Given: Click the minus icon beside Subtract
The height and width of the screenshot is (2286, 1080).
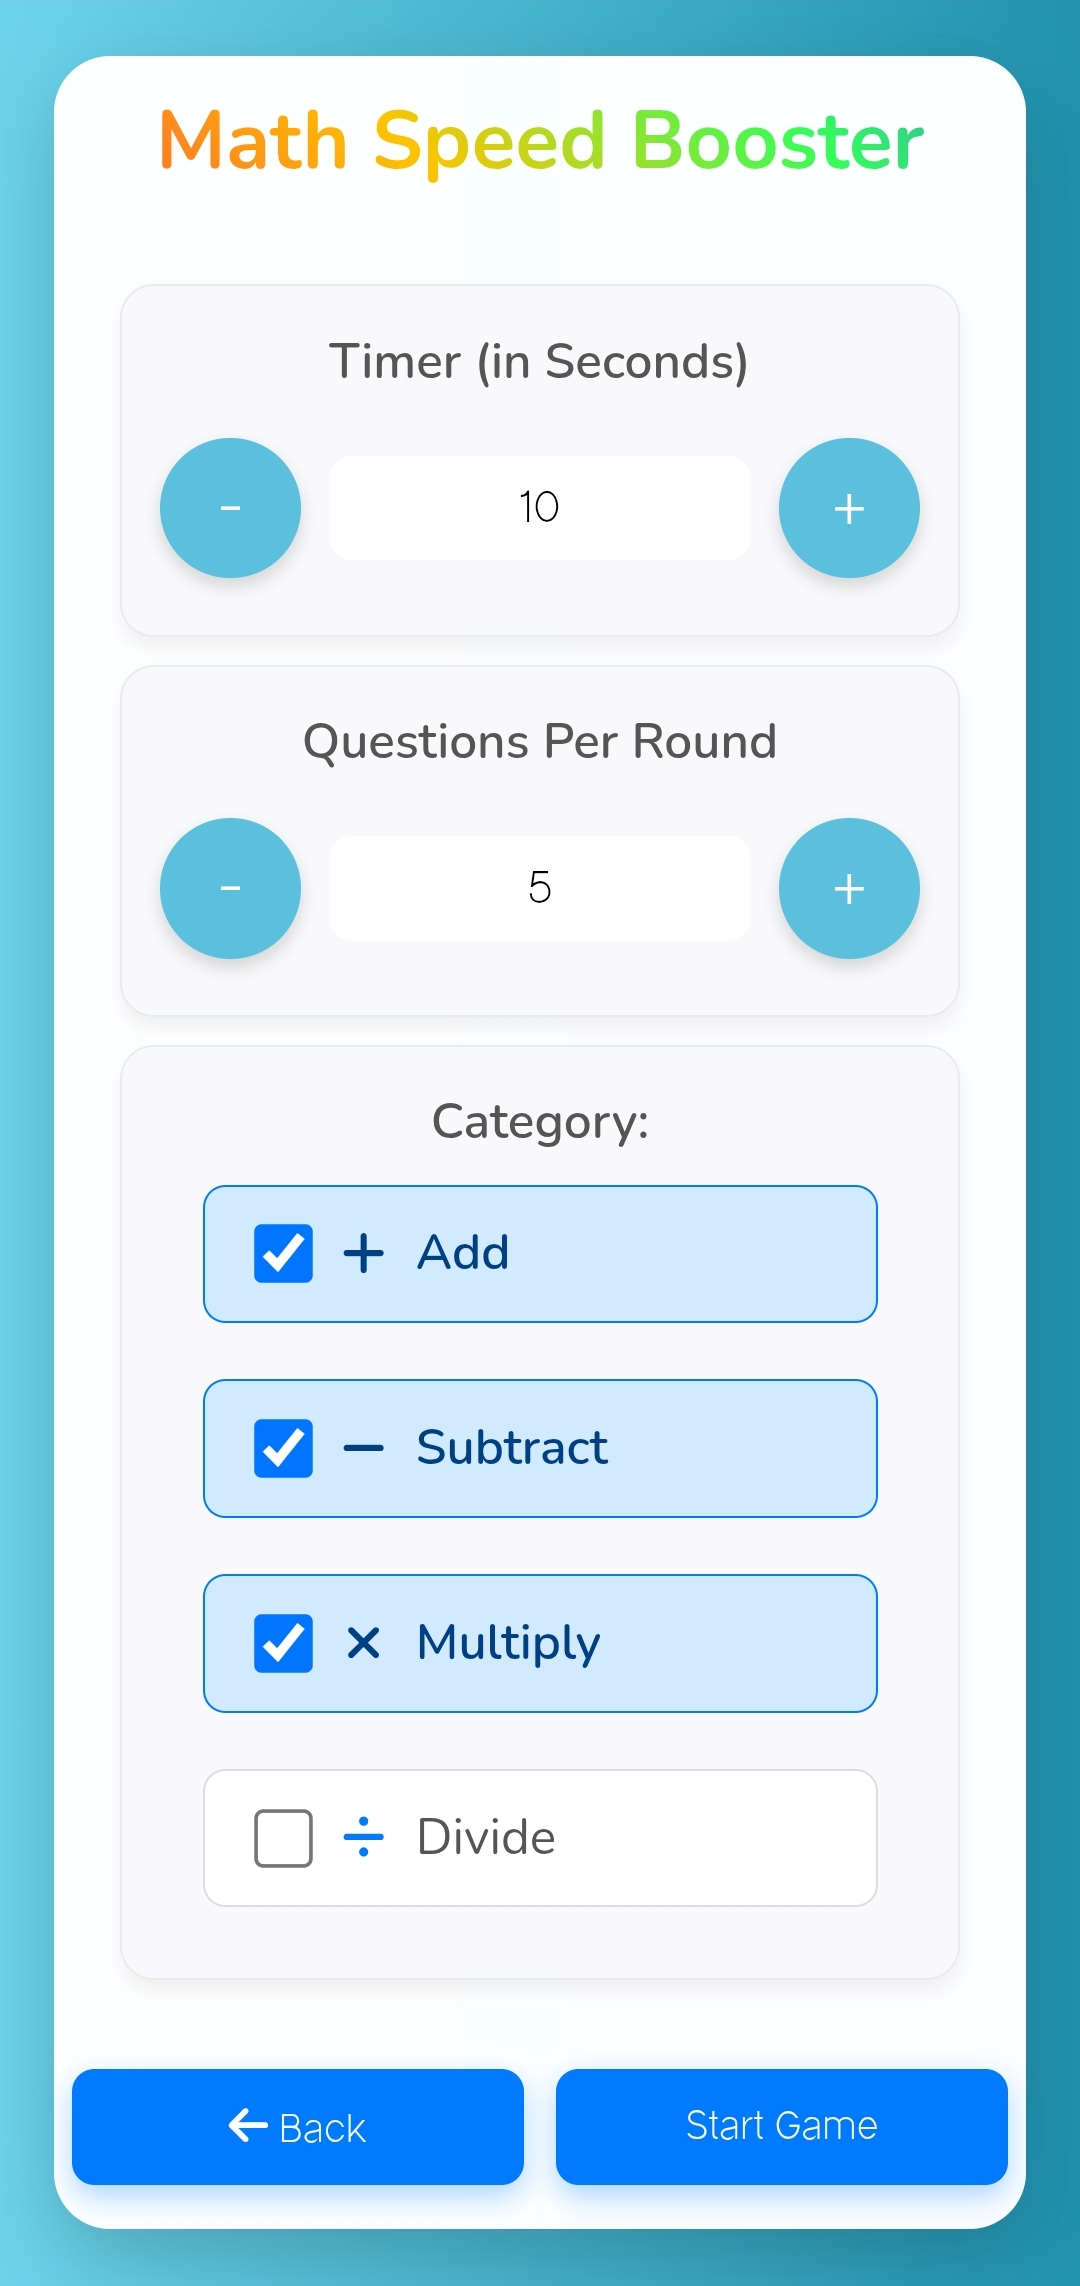Looking at the screenshot, I should tap(363, 1448).
